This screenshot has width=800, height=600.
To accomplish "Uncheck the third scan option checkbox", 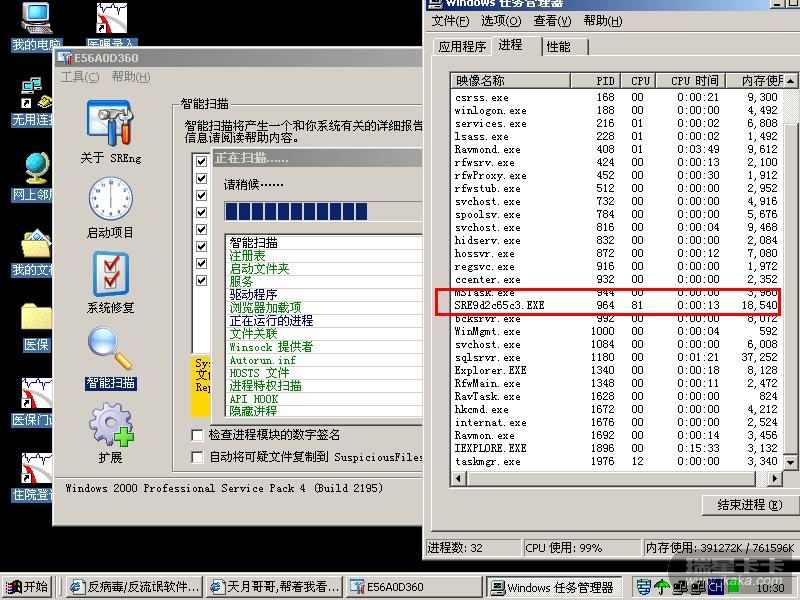I will pos(202,195).
